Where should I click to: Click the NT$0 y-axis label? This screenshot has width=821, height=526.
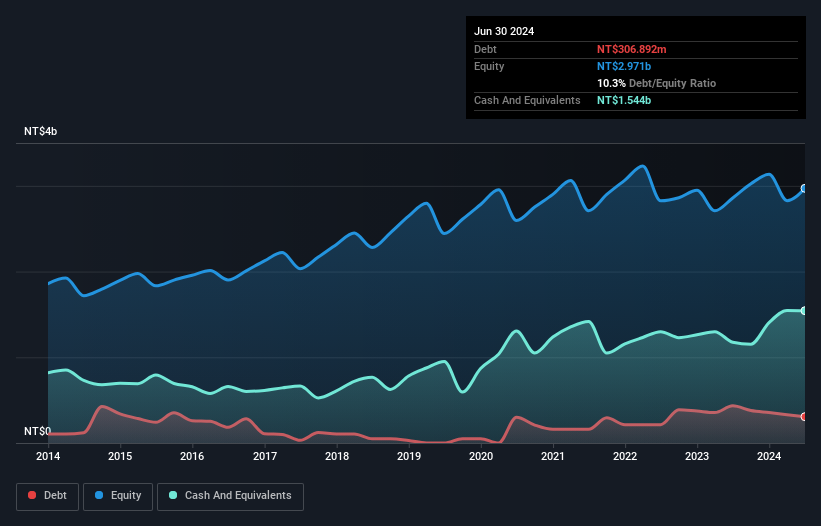[37, 431]
